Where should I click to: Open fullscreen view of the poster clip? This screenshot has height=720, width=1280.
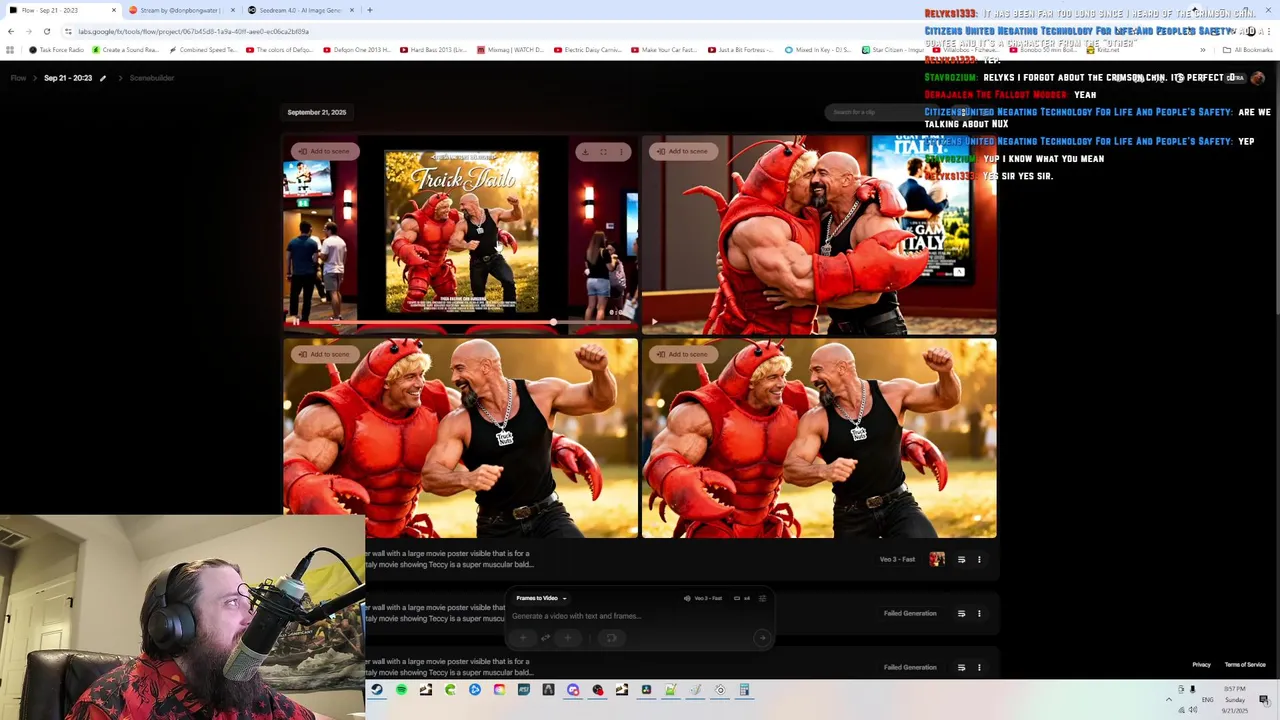pos(603,152)
